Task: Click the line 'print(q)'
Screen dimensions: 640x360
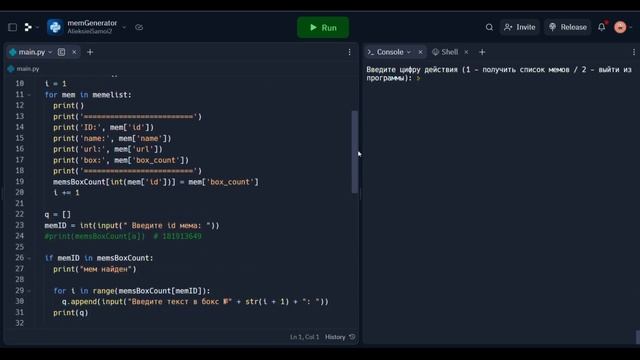Action: 71,313
